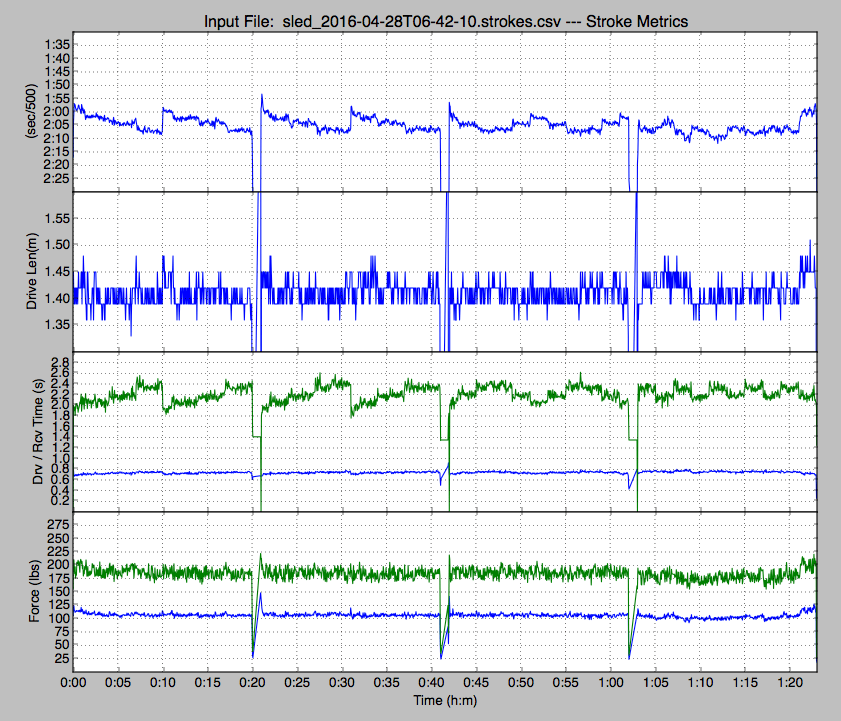Click the 0:30 time tick label
The height and width of the screenshot is (721, 841).
coord(342,683)
